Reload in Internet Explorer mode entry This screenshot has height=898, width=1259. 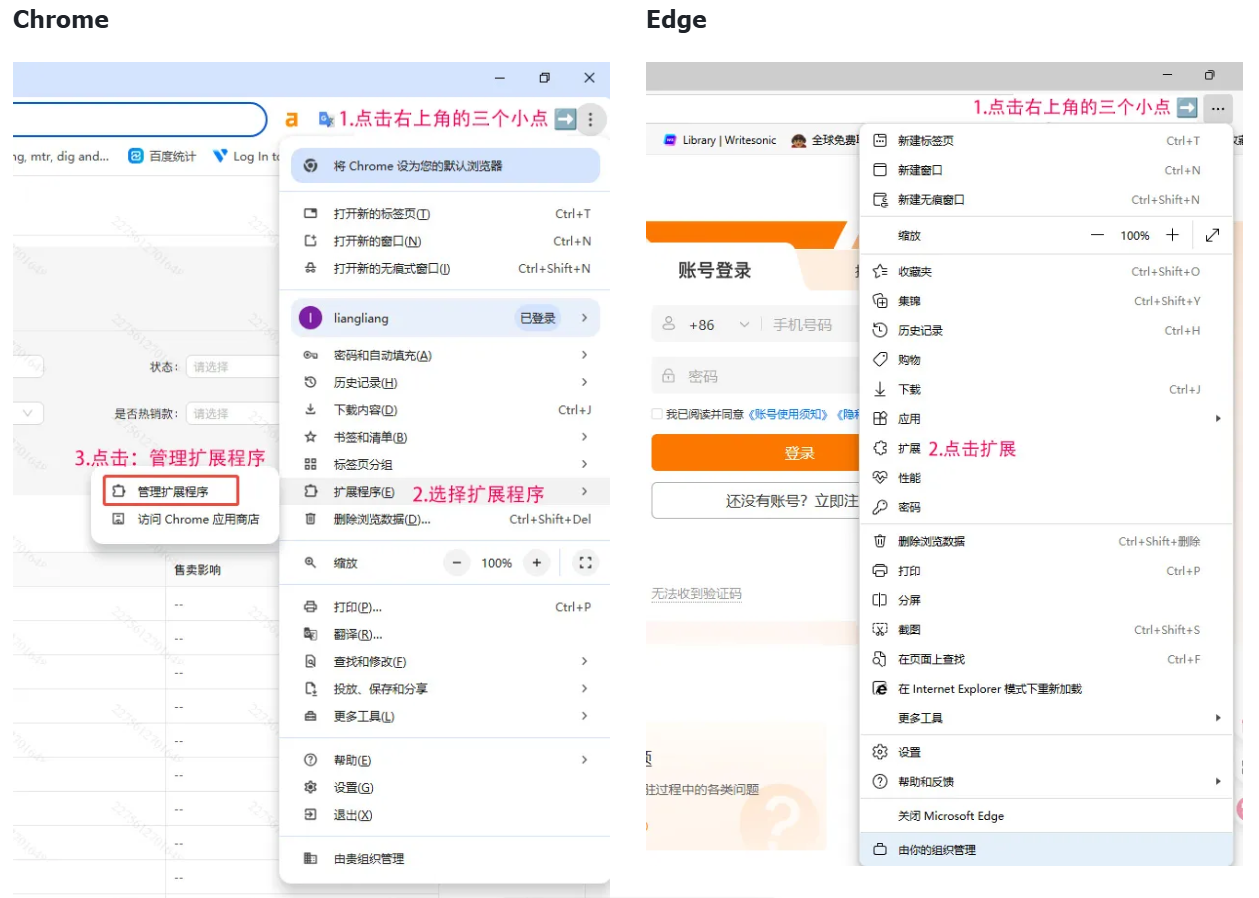1046,688
